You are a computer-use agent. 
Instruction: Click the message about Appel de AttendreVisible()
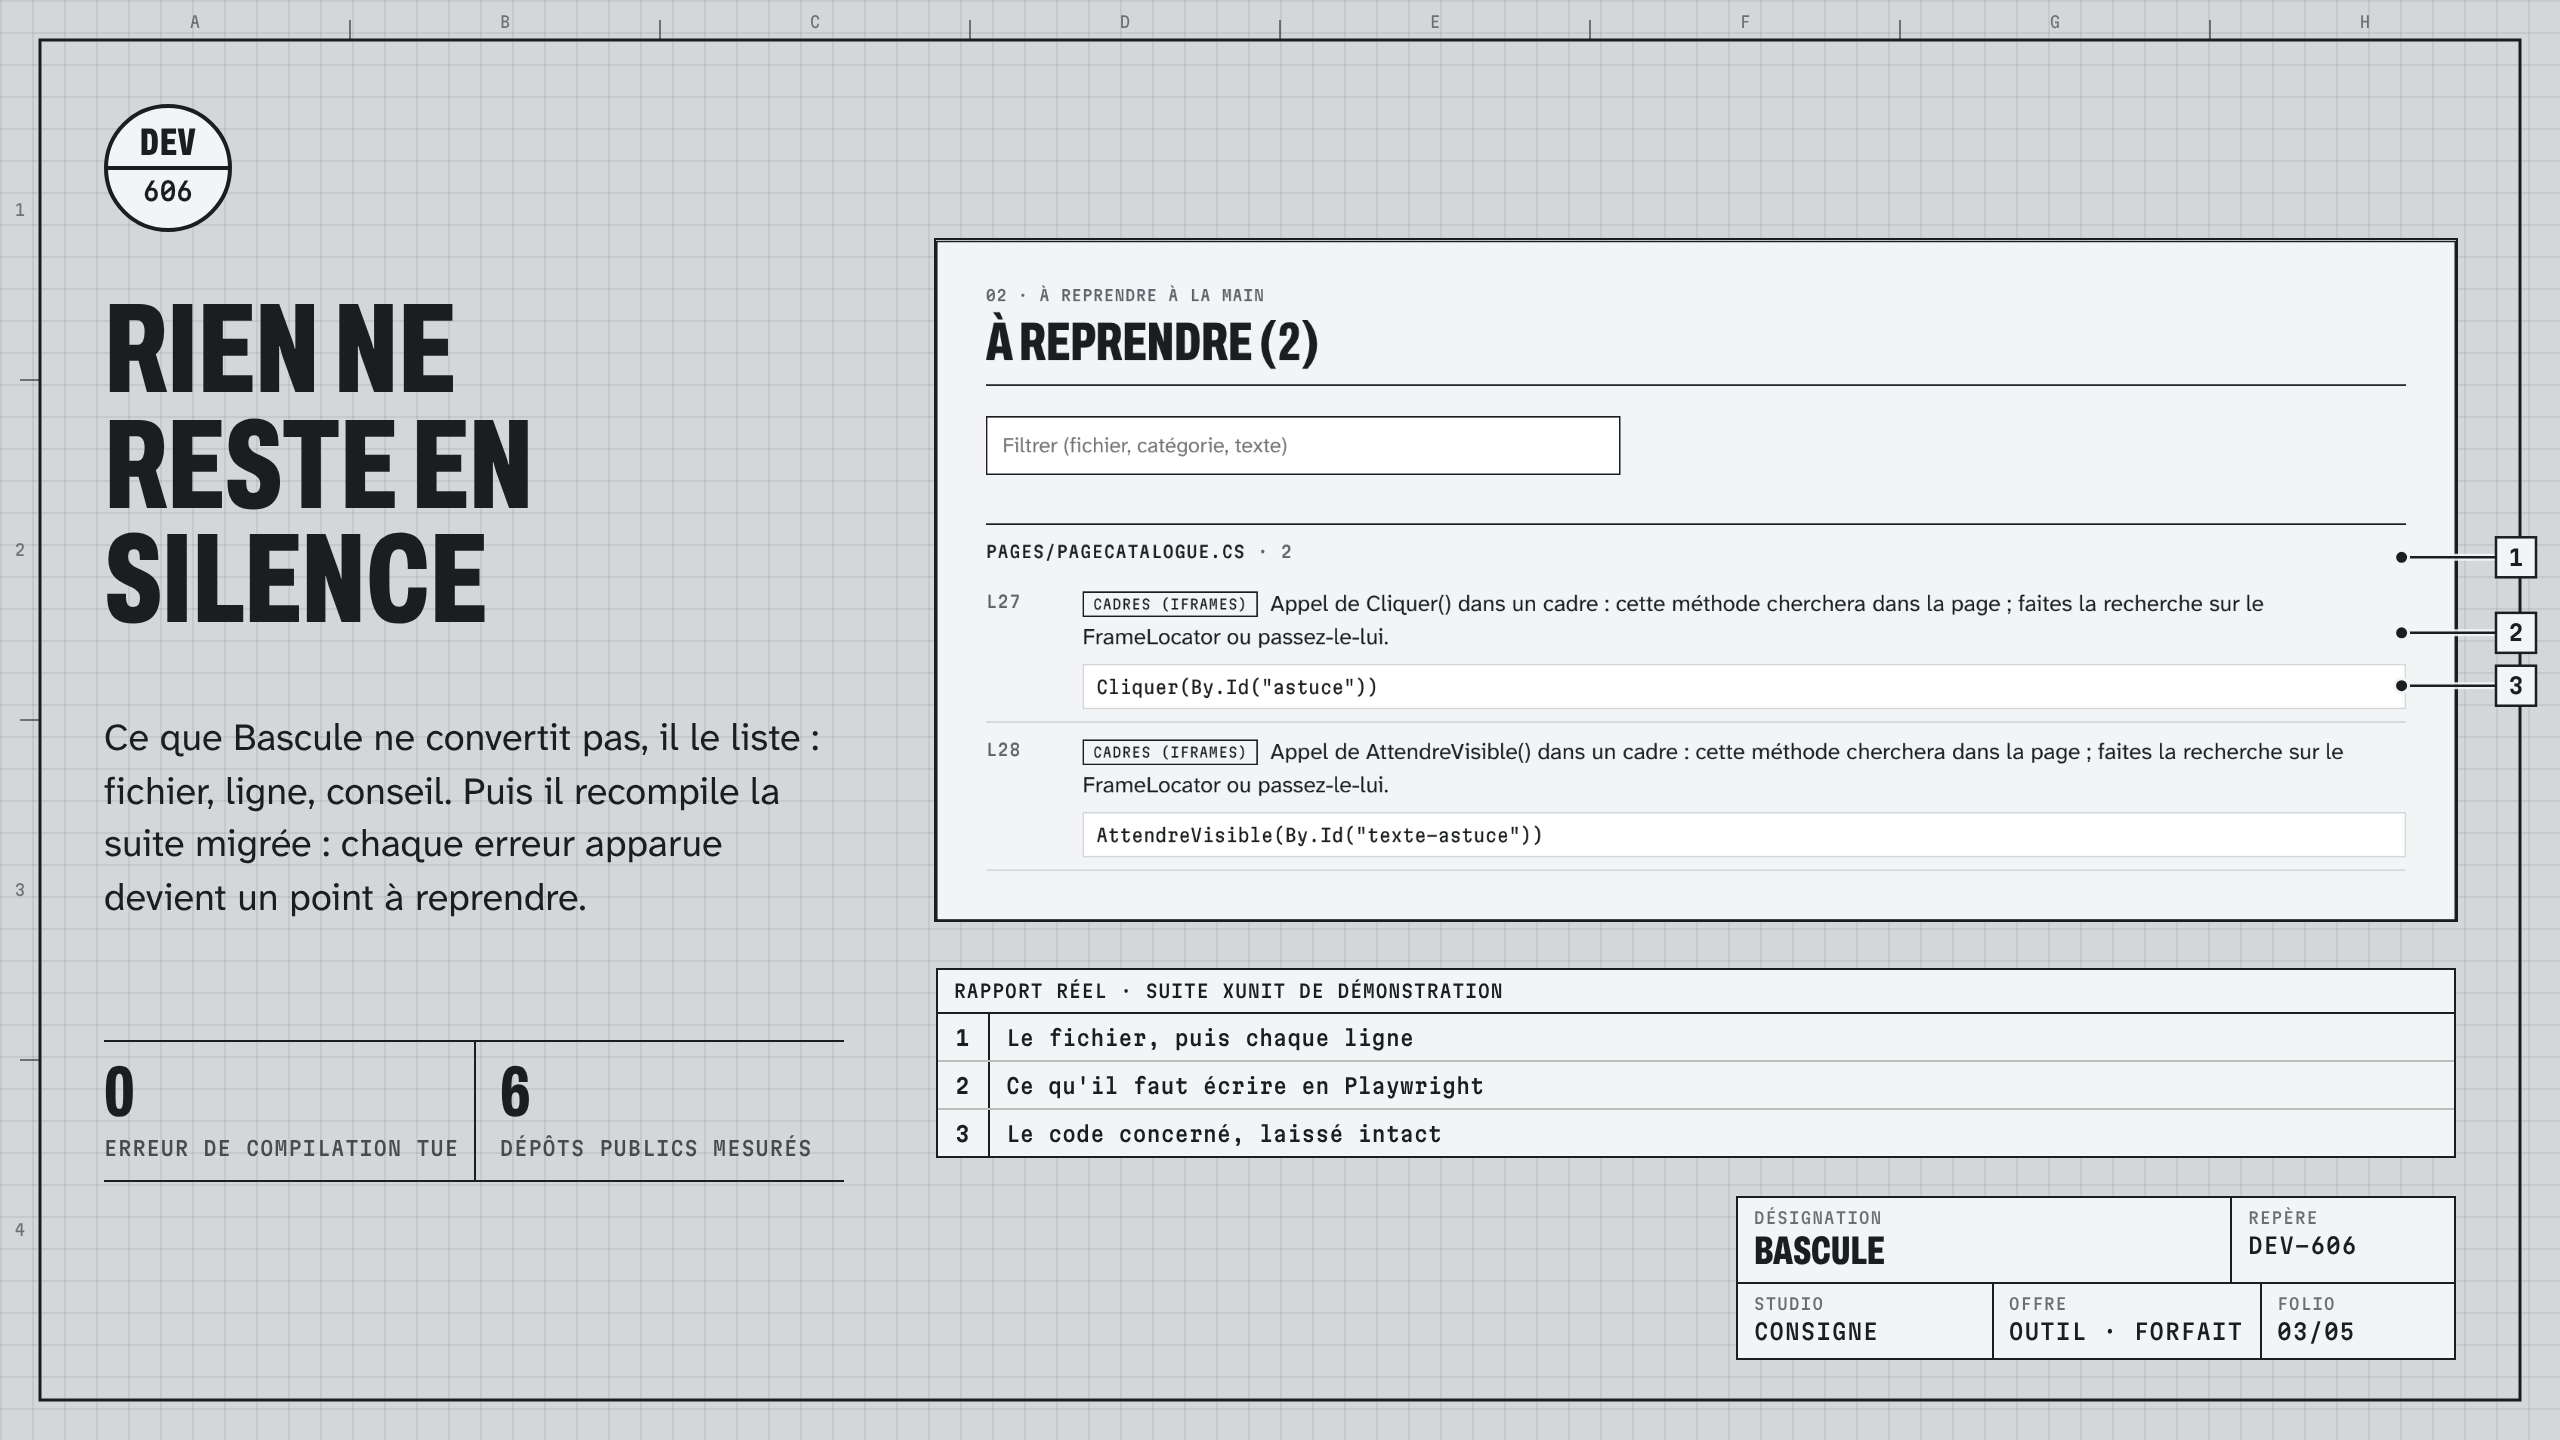[x=1715, y=768]
